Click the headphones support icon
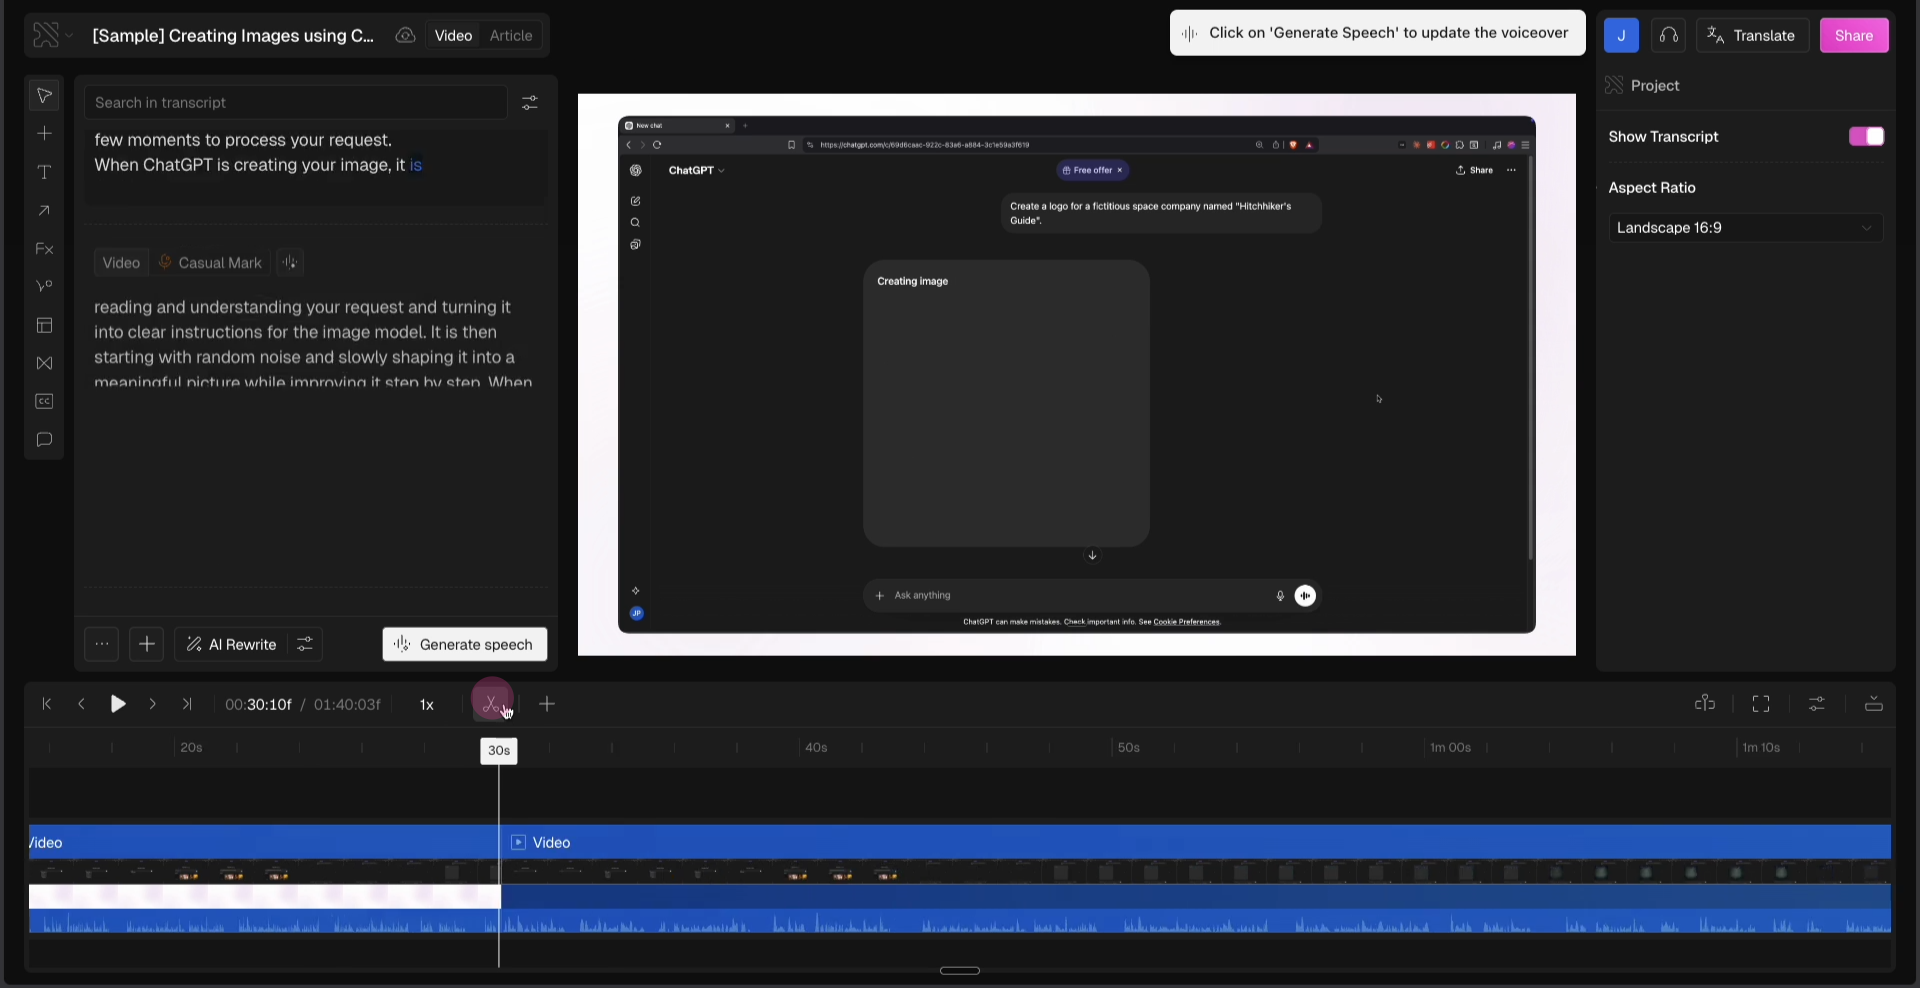1920x988 pixels. [x=1668, y=35]
